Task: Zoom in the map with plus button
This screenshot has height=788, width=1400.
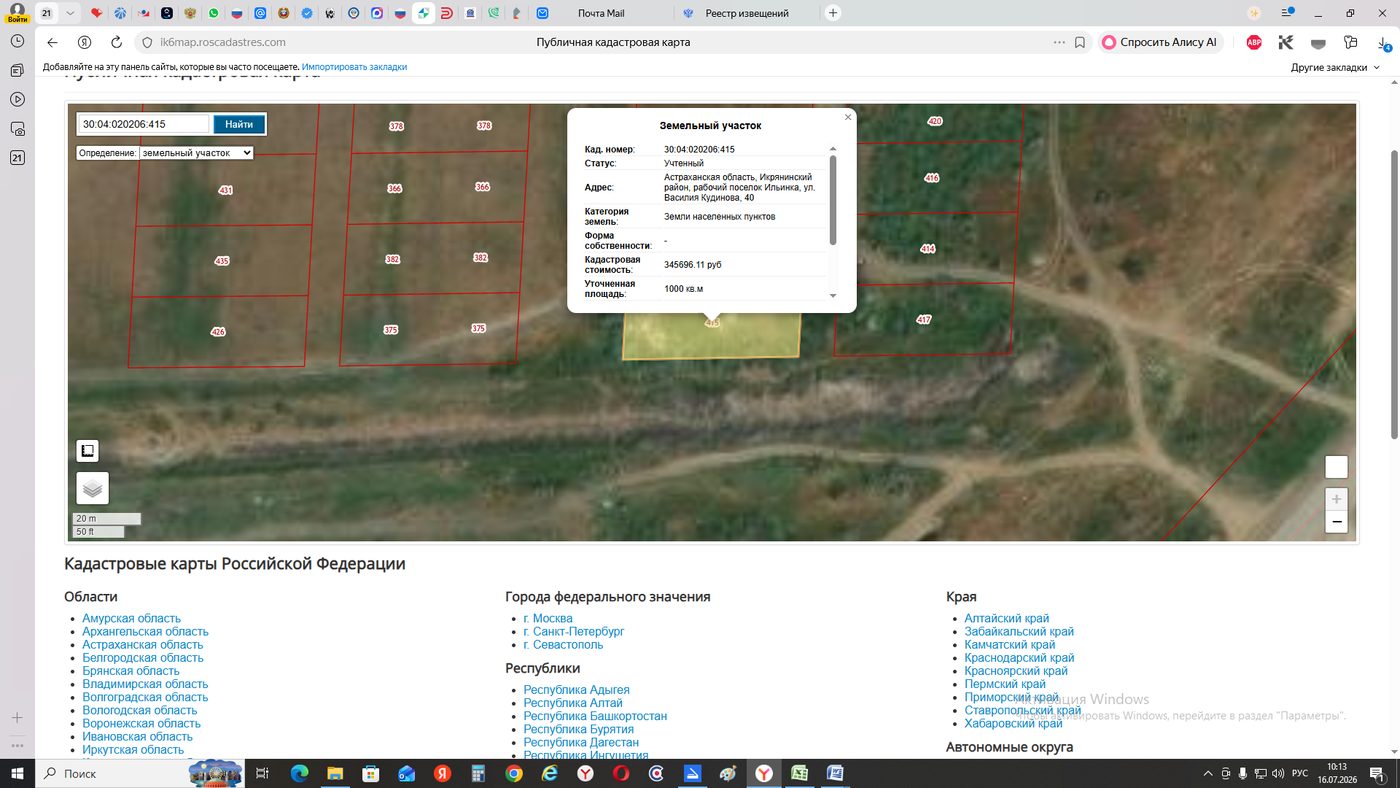Action: click(x=1336, y=498)
